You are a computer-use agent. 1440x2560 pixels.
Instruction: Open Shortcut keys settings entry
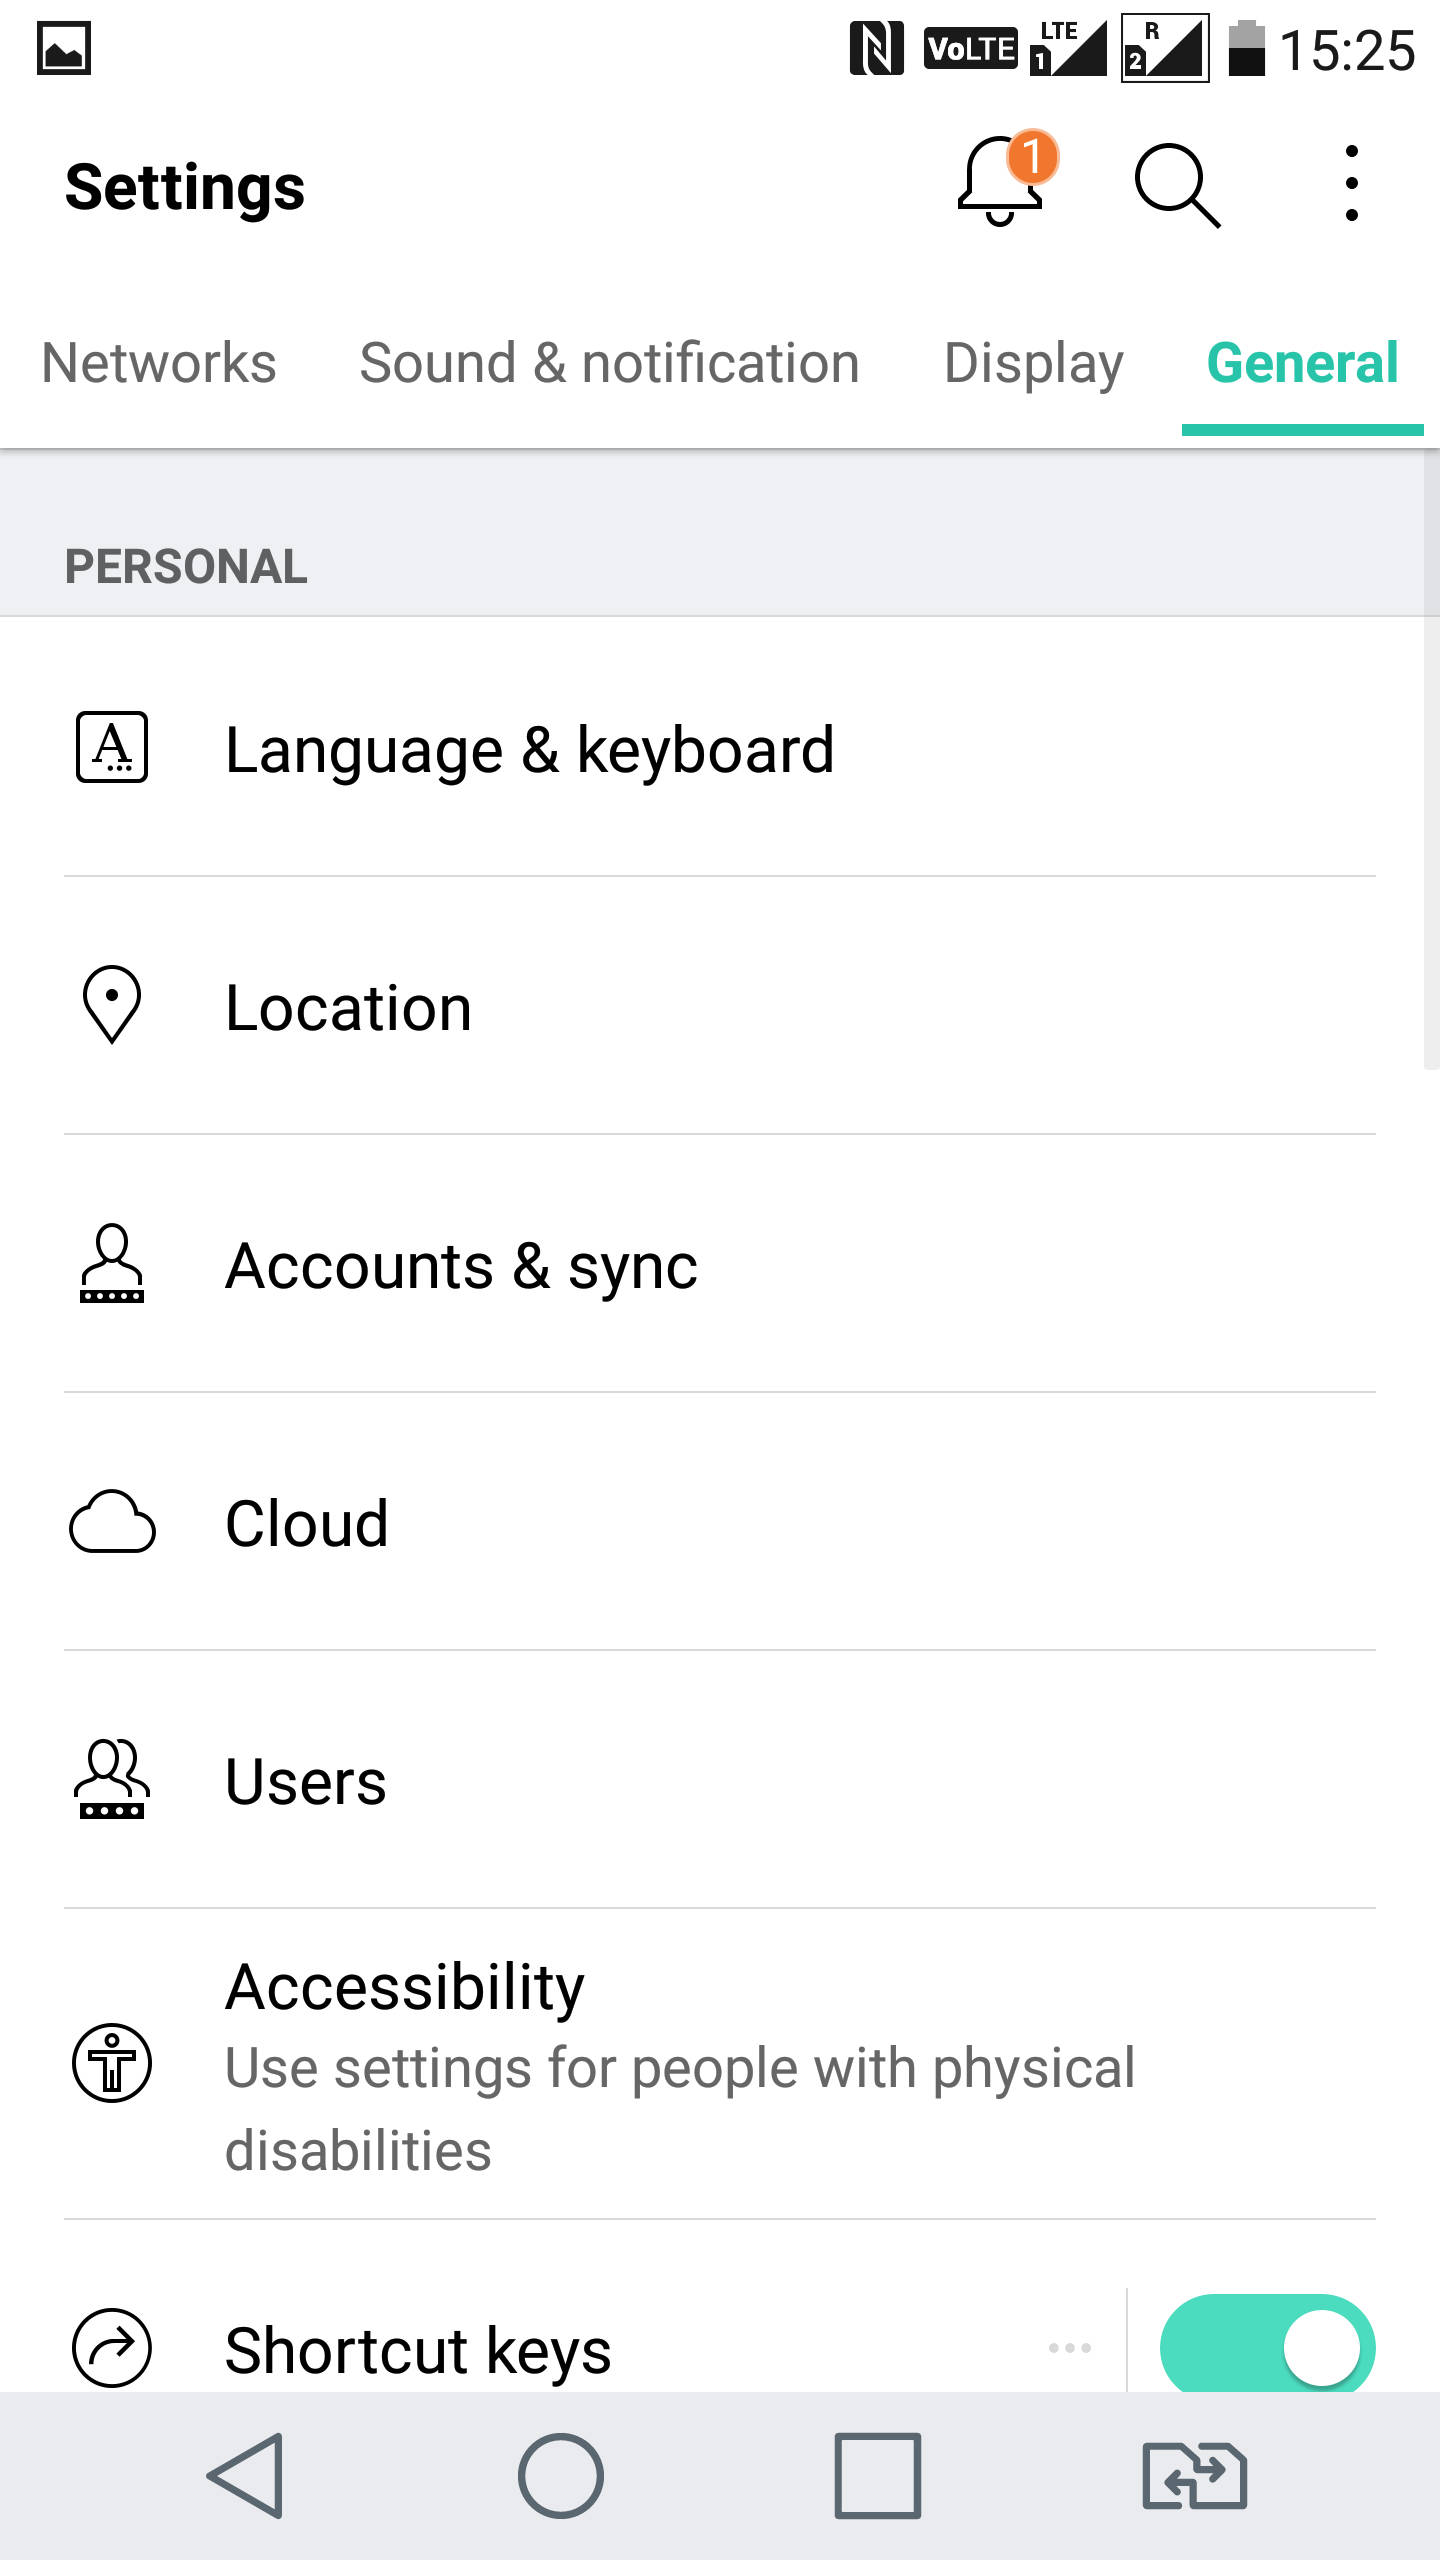point(418,2349)
